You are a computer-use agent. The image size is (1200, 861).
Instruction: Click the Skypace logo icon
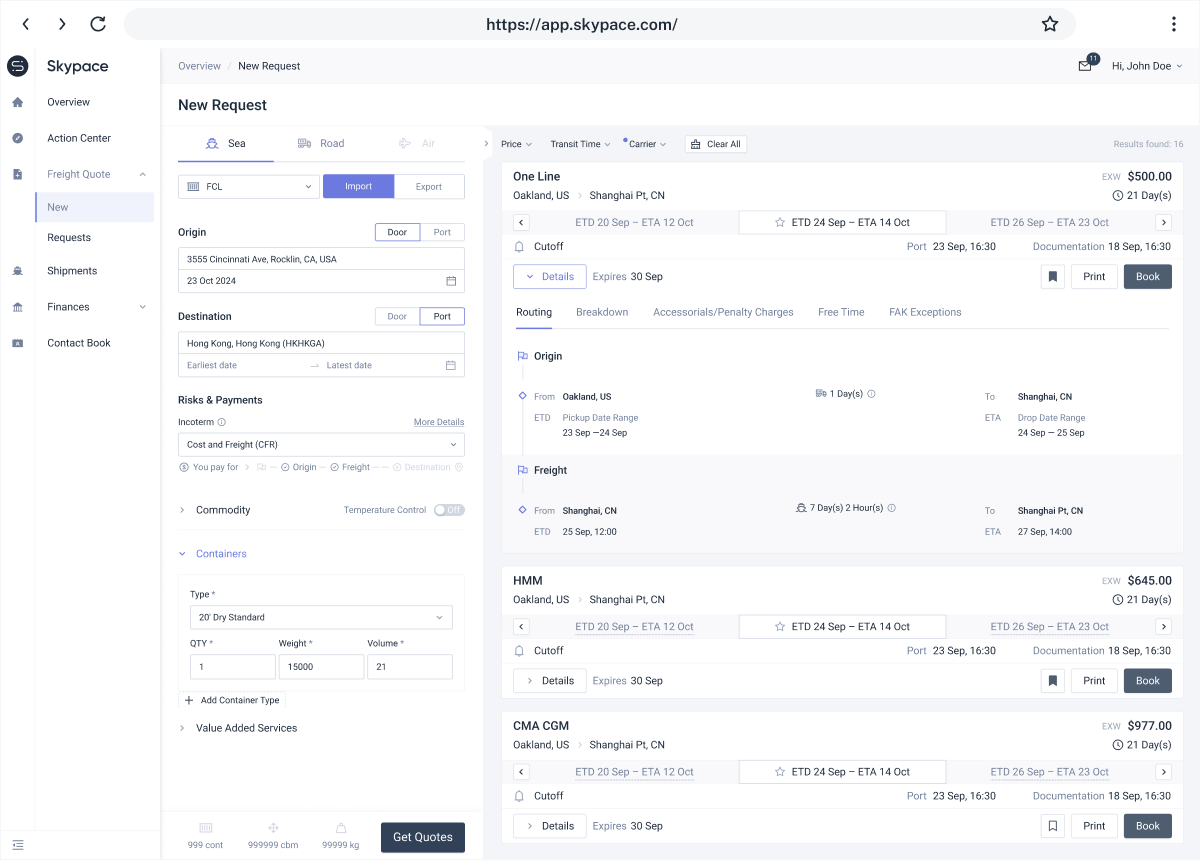[x=18, y=66]
